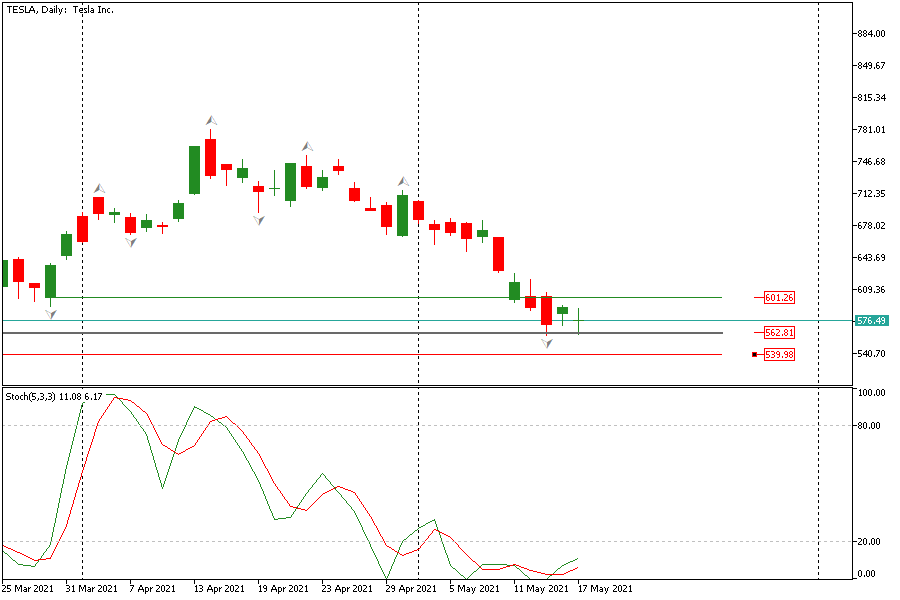The height and width of the screenshot is (600, 900).
Task: Click the '13 Apr 2021' date label
Action: click(x=219, y=589)
